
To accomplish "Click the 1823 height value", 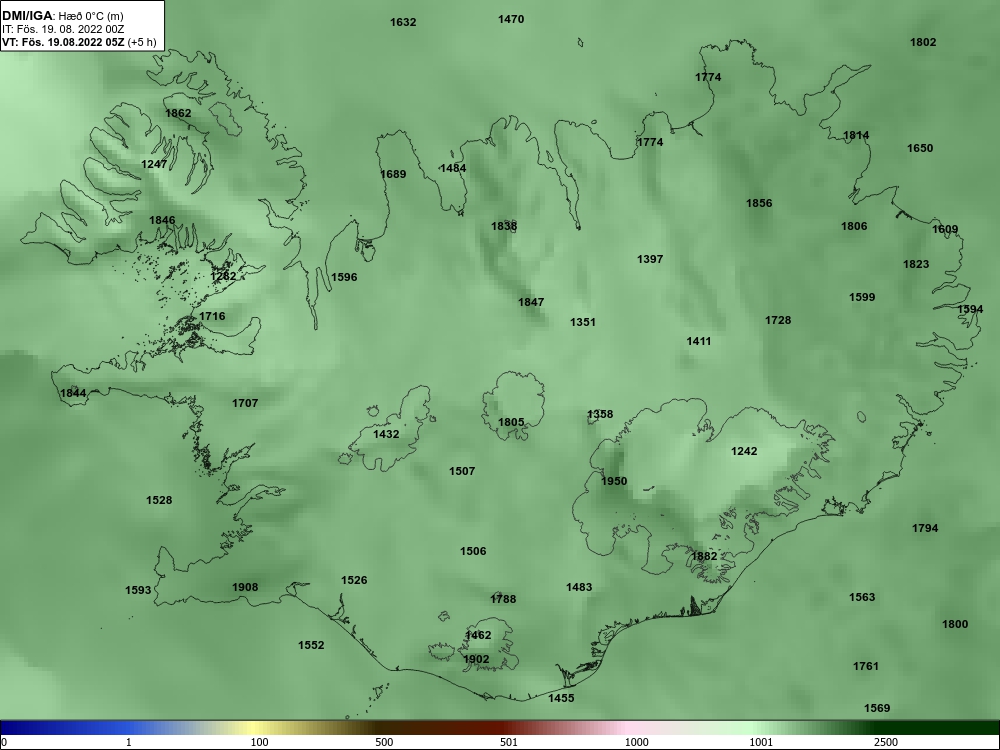I will point(916,264).
